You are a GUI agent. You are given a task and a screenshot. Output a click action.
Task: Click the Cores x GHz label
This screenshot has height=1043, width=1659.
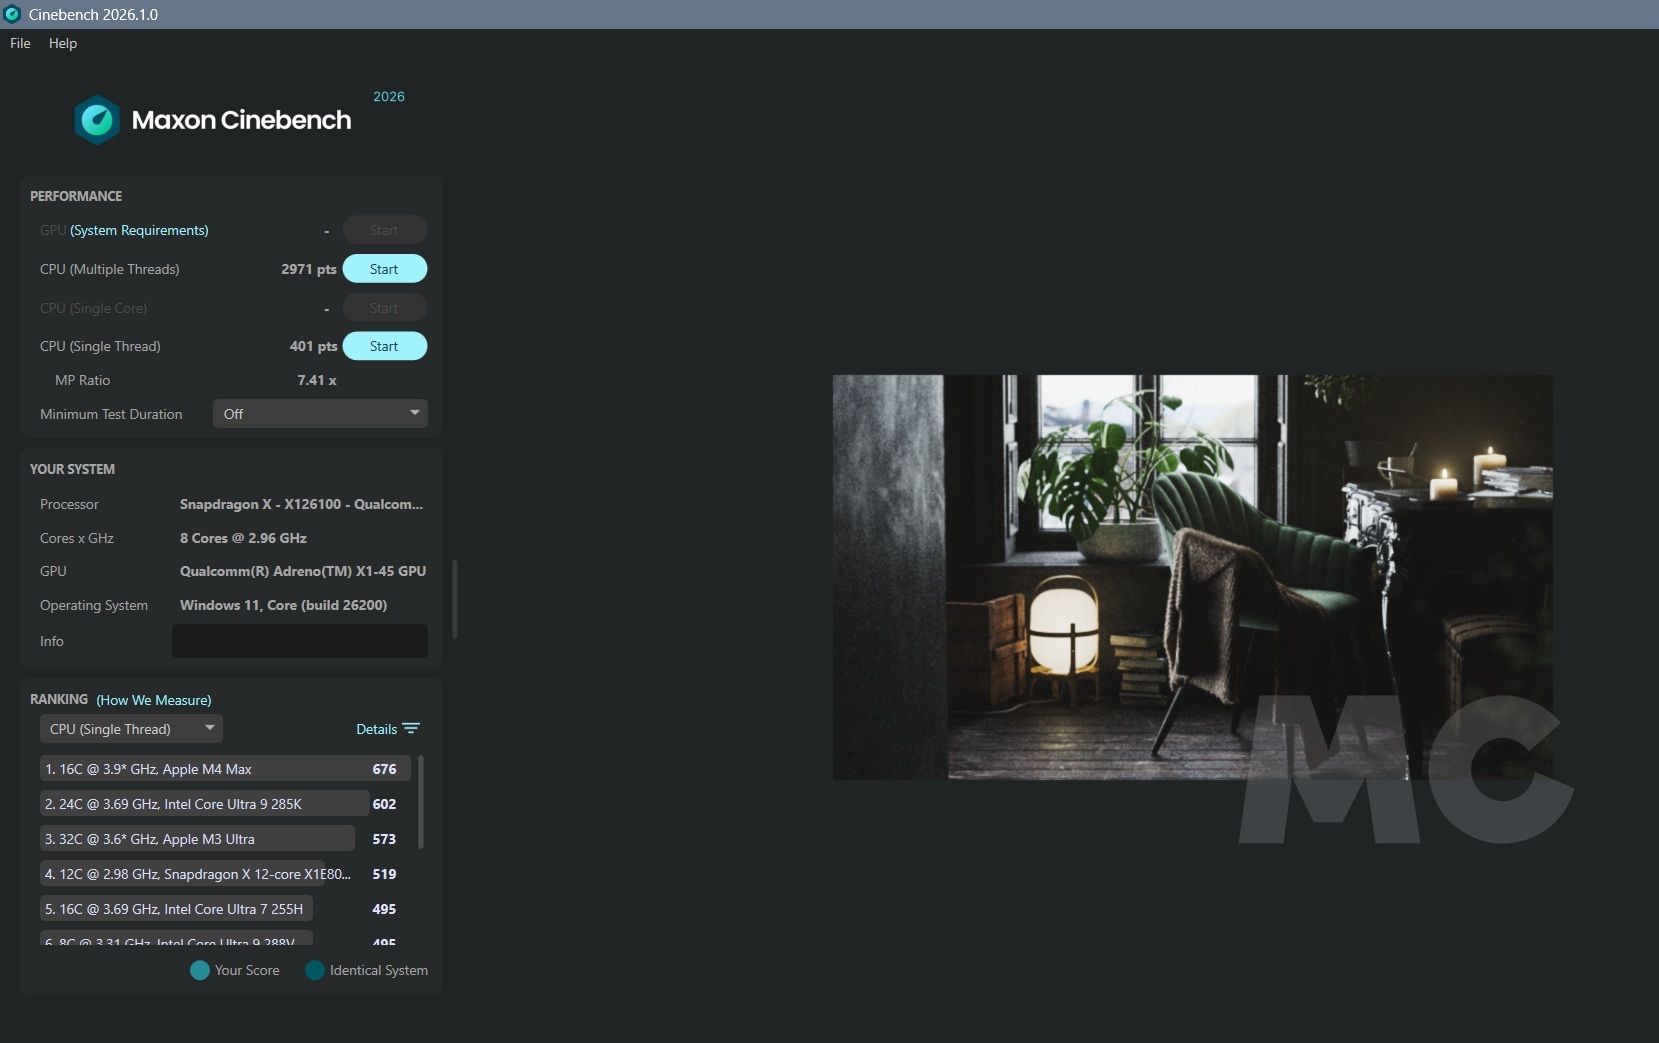pyautogui.click(x=77, y=538)
